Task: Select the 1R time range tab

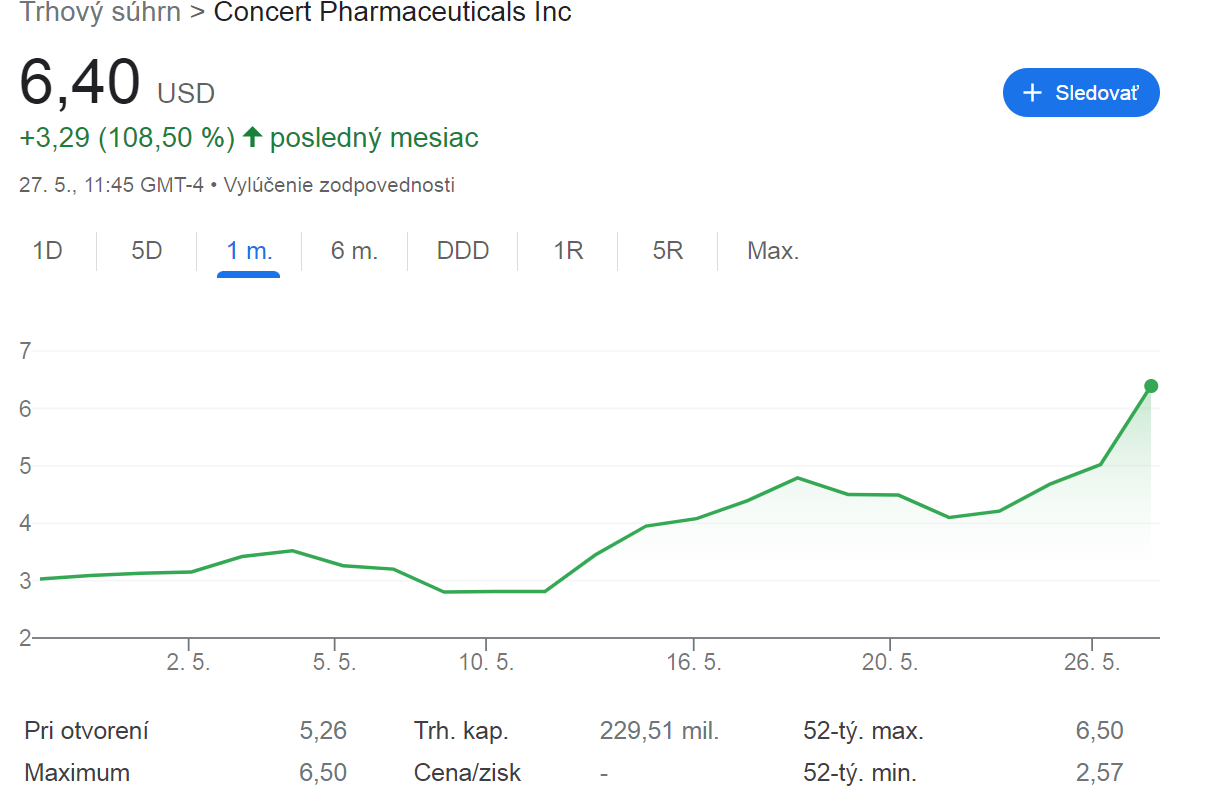Action: coord(568,250)
